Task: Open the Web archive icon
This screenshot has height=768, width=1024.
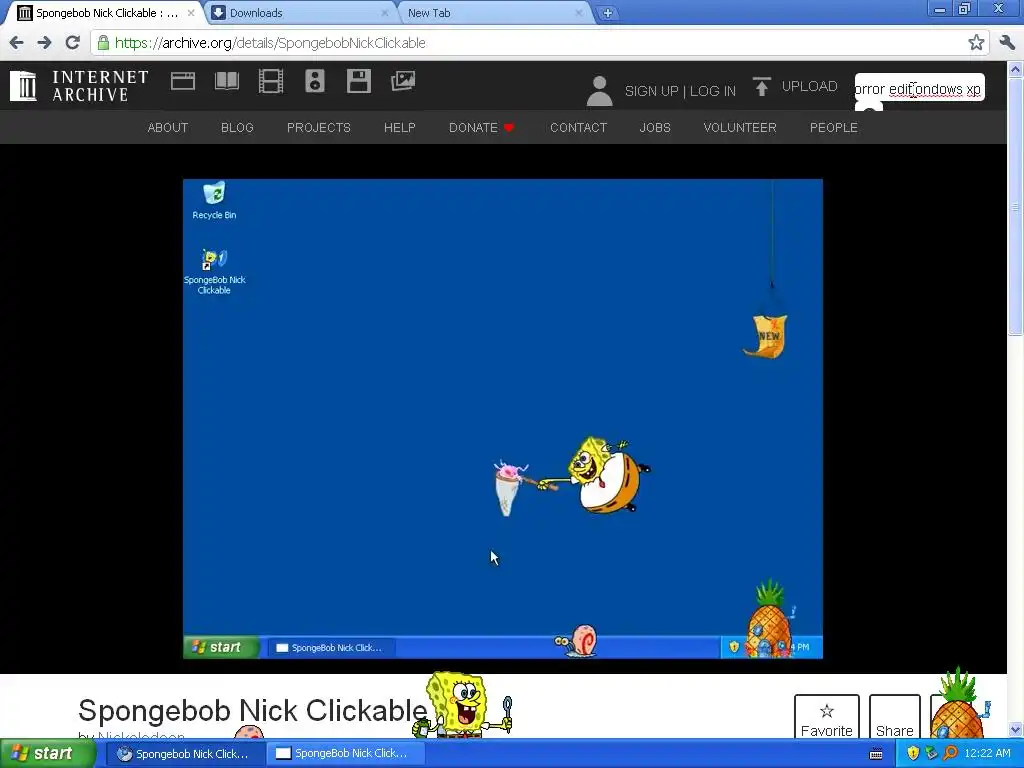Action: coord(183,82)
